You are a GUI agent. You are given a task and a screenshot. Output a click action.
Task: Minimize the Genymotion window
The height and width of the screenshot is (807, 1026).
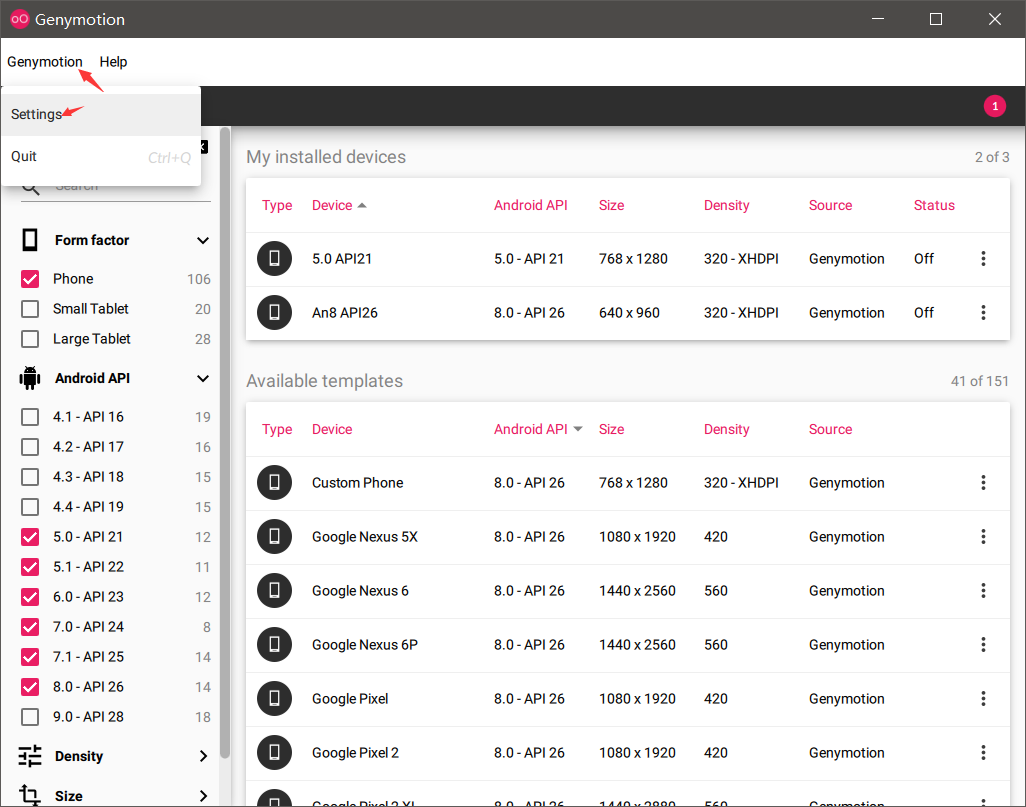(x=877, y=19)
